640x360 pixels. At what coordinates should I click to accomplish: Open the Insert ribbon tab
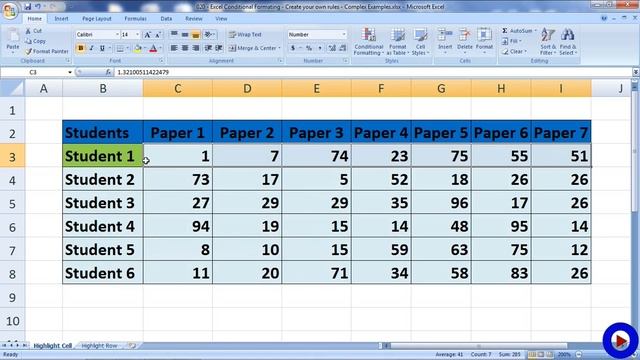click(x=62, y=19)
